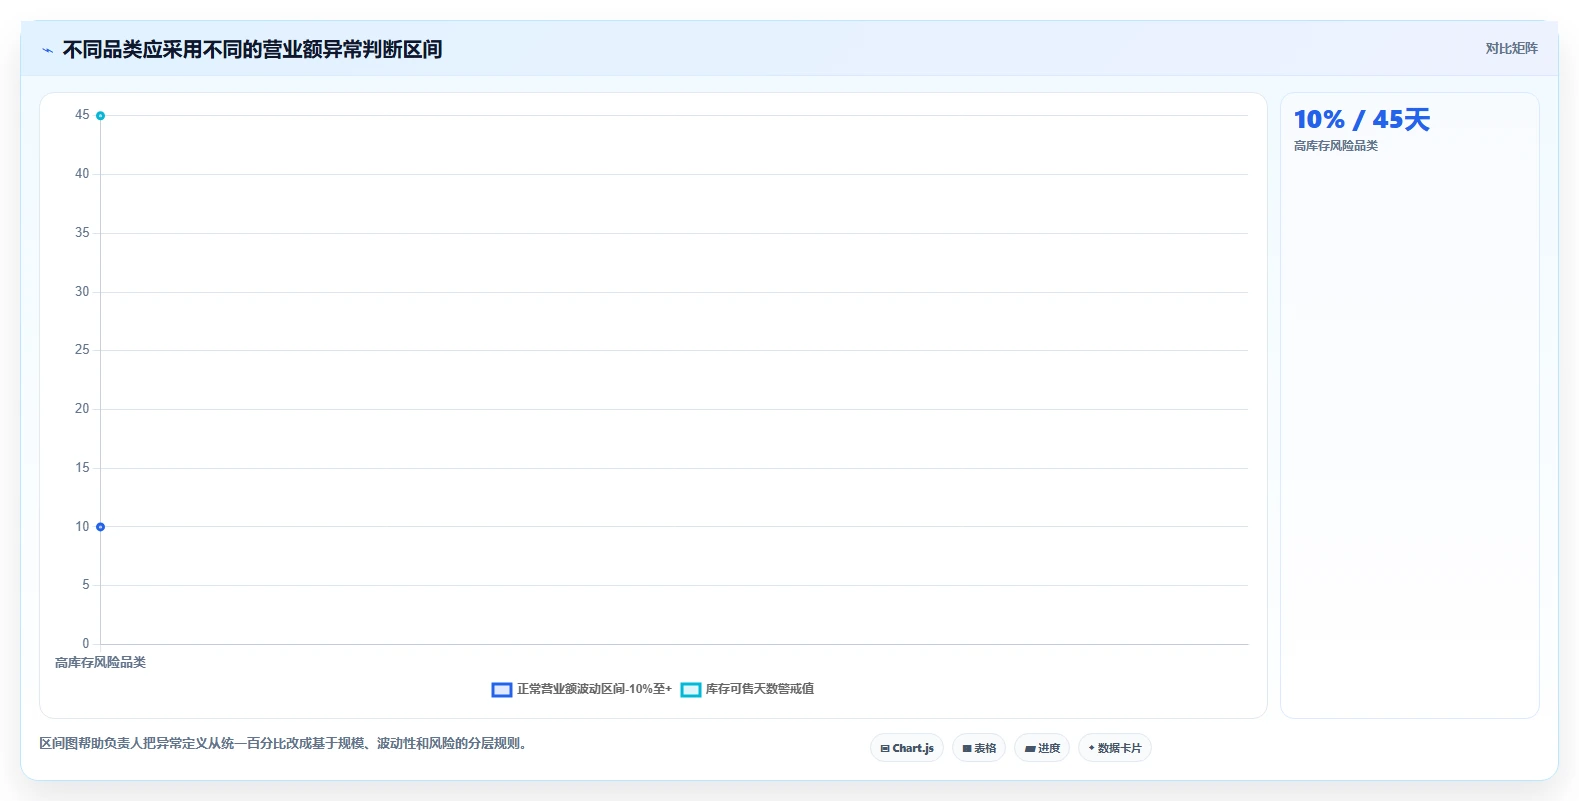Click the cyan data point at 45
This screenshot has width=1579, height=801.
click(x=100, y=116)
